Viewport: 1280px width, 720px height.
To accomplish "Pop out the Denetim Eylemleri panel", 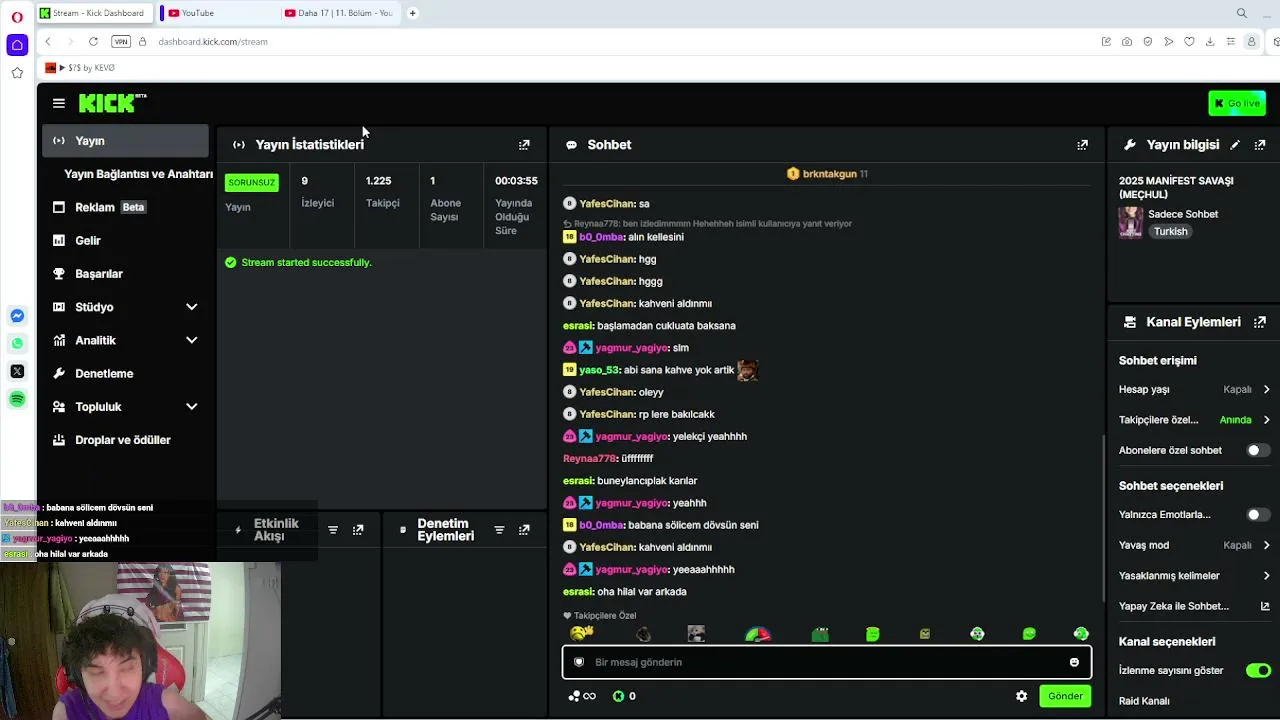I will (x=524, y=530).
